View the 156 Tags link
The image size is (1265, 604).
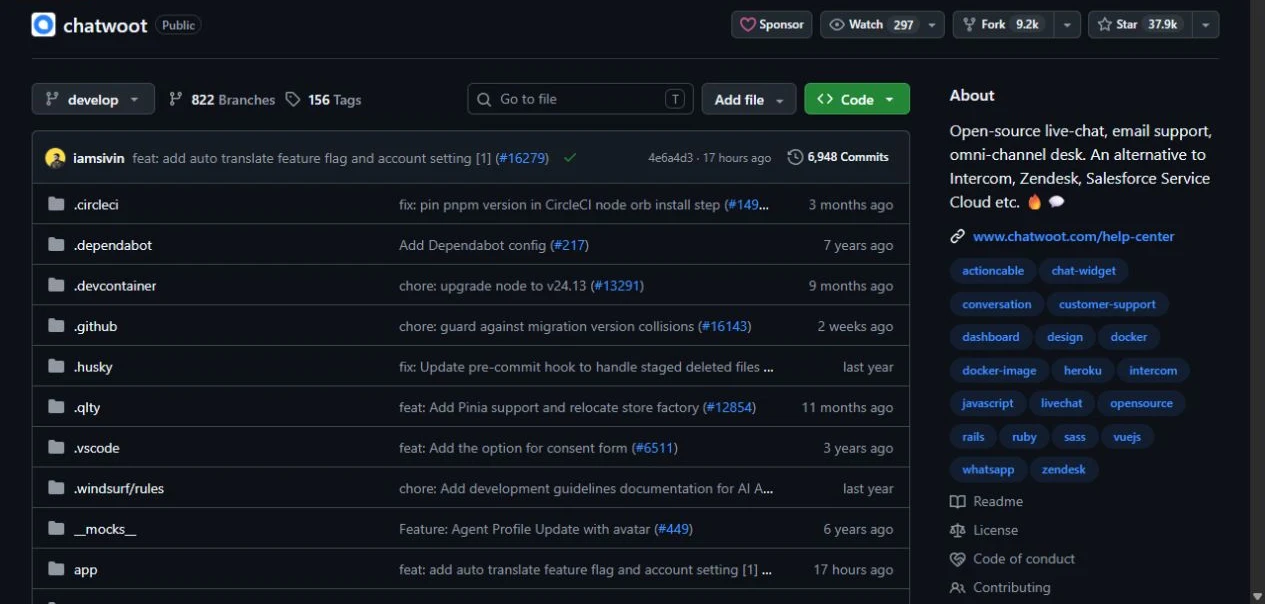tap(323, 99)
